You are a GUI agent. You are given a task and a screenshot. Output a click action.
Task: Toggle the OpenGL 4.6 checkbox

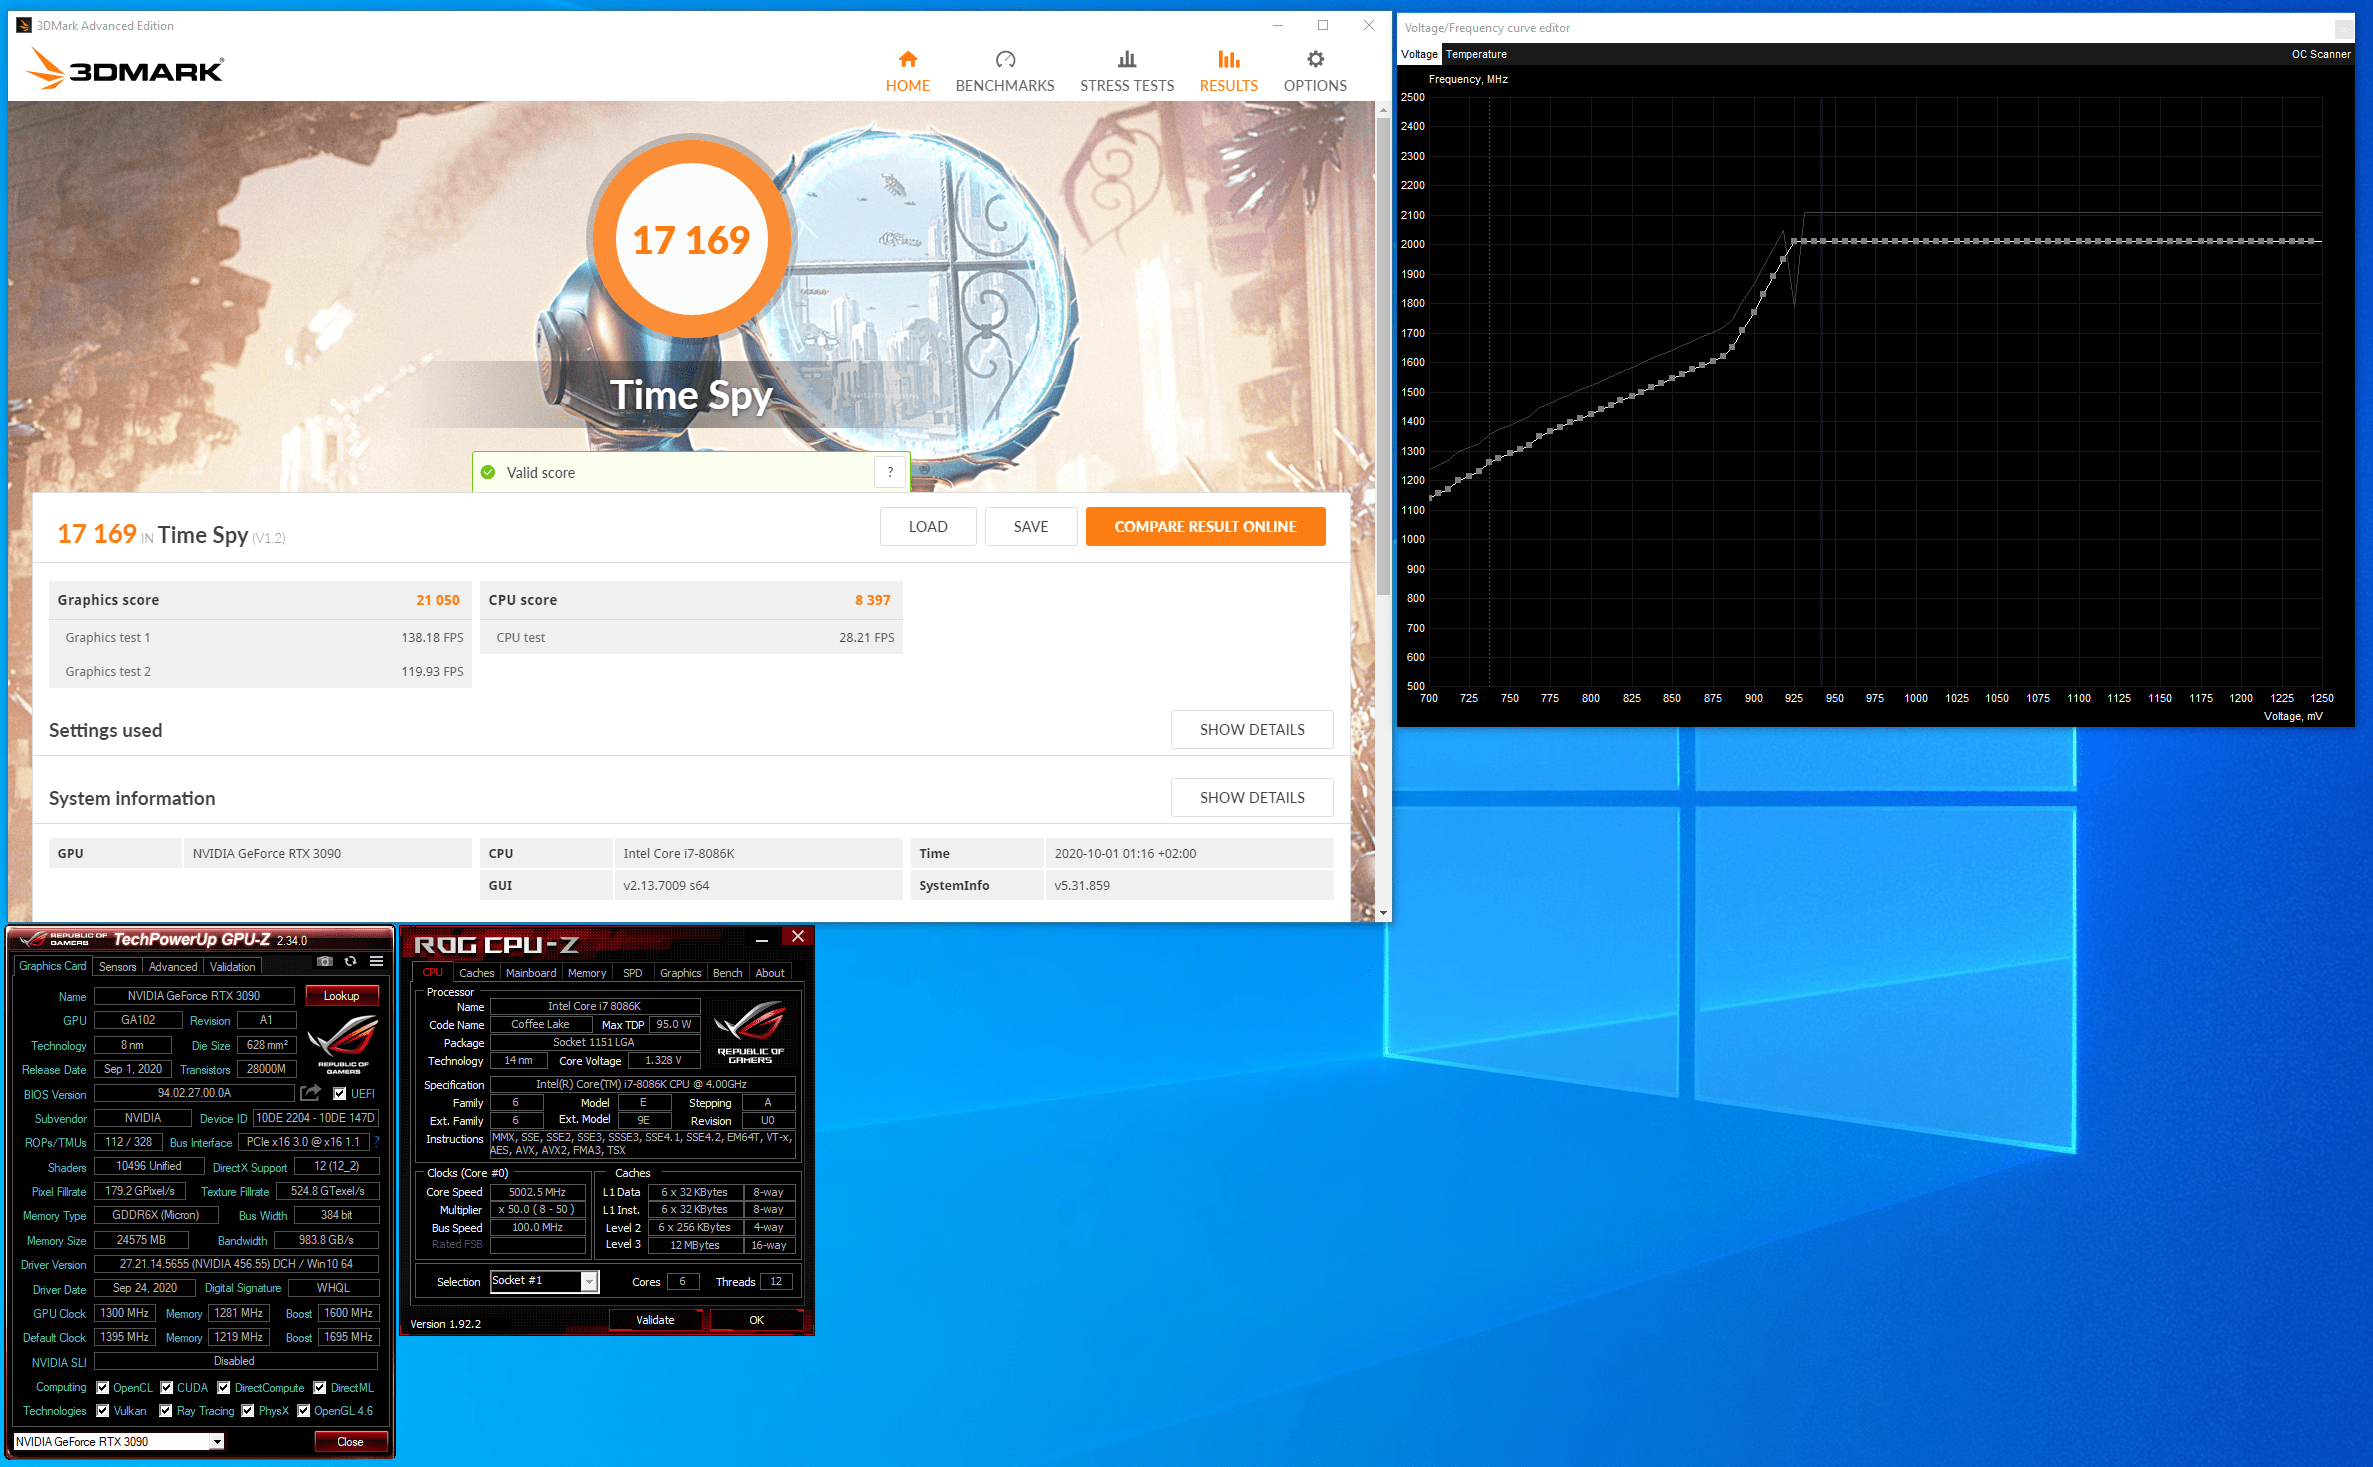(x=304, y=1411)
